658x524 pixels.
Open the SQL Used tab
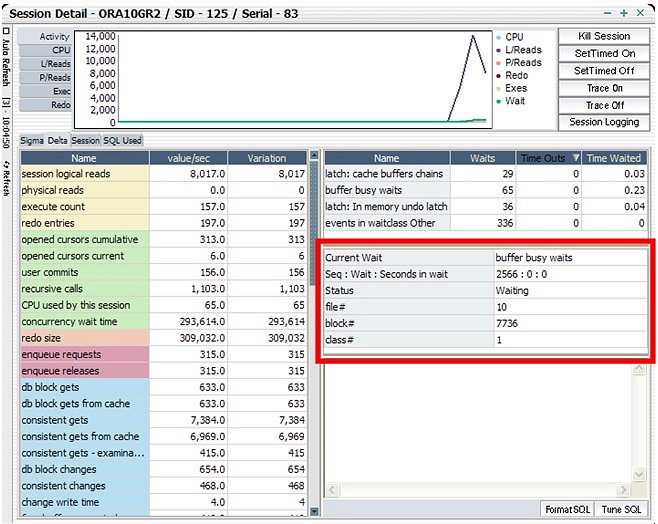[x=122, y=141]
